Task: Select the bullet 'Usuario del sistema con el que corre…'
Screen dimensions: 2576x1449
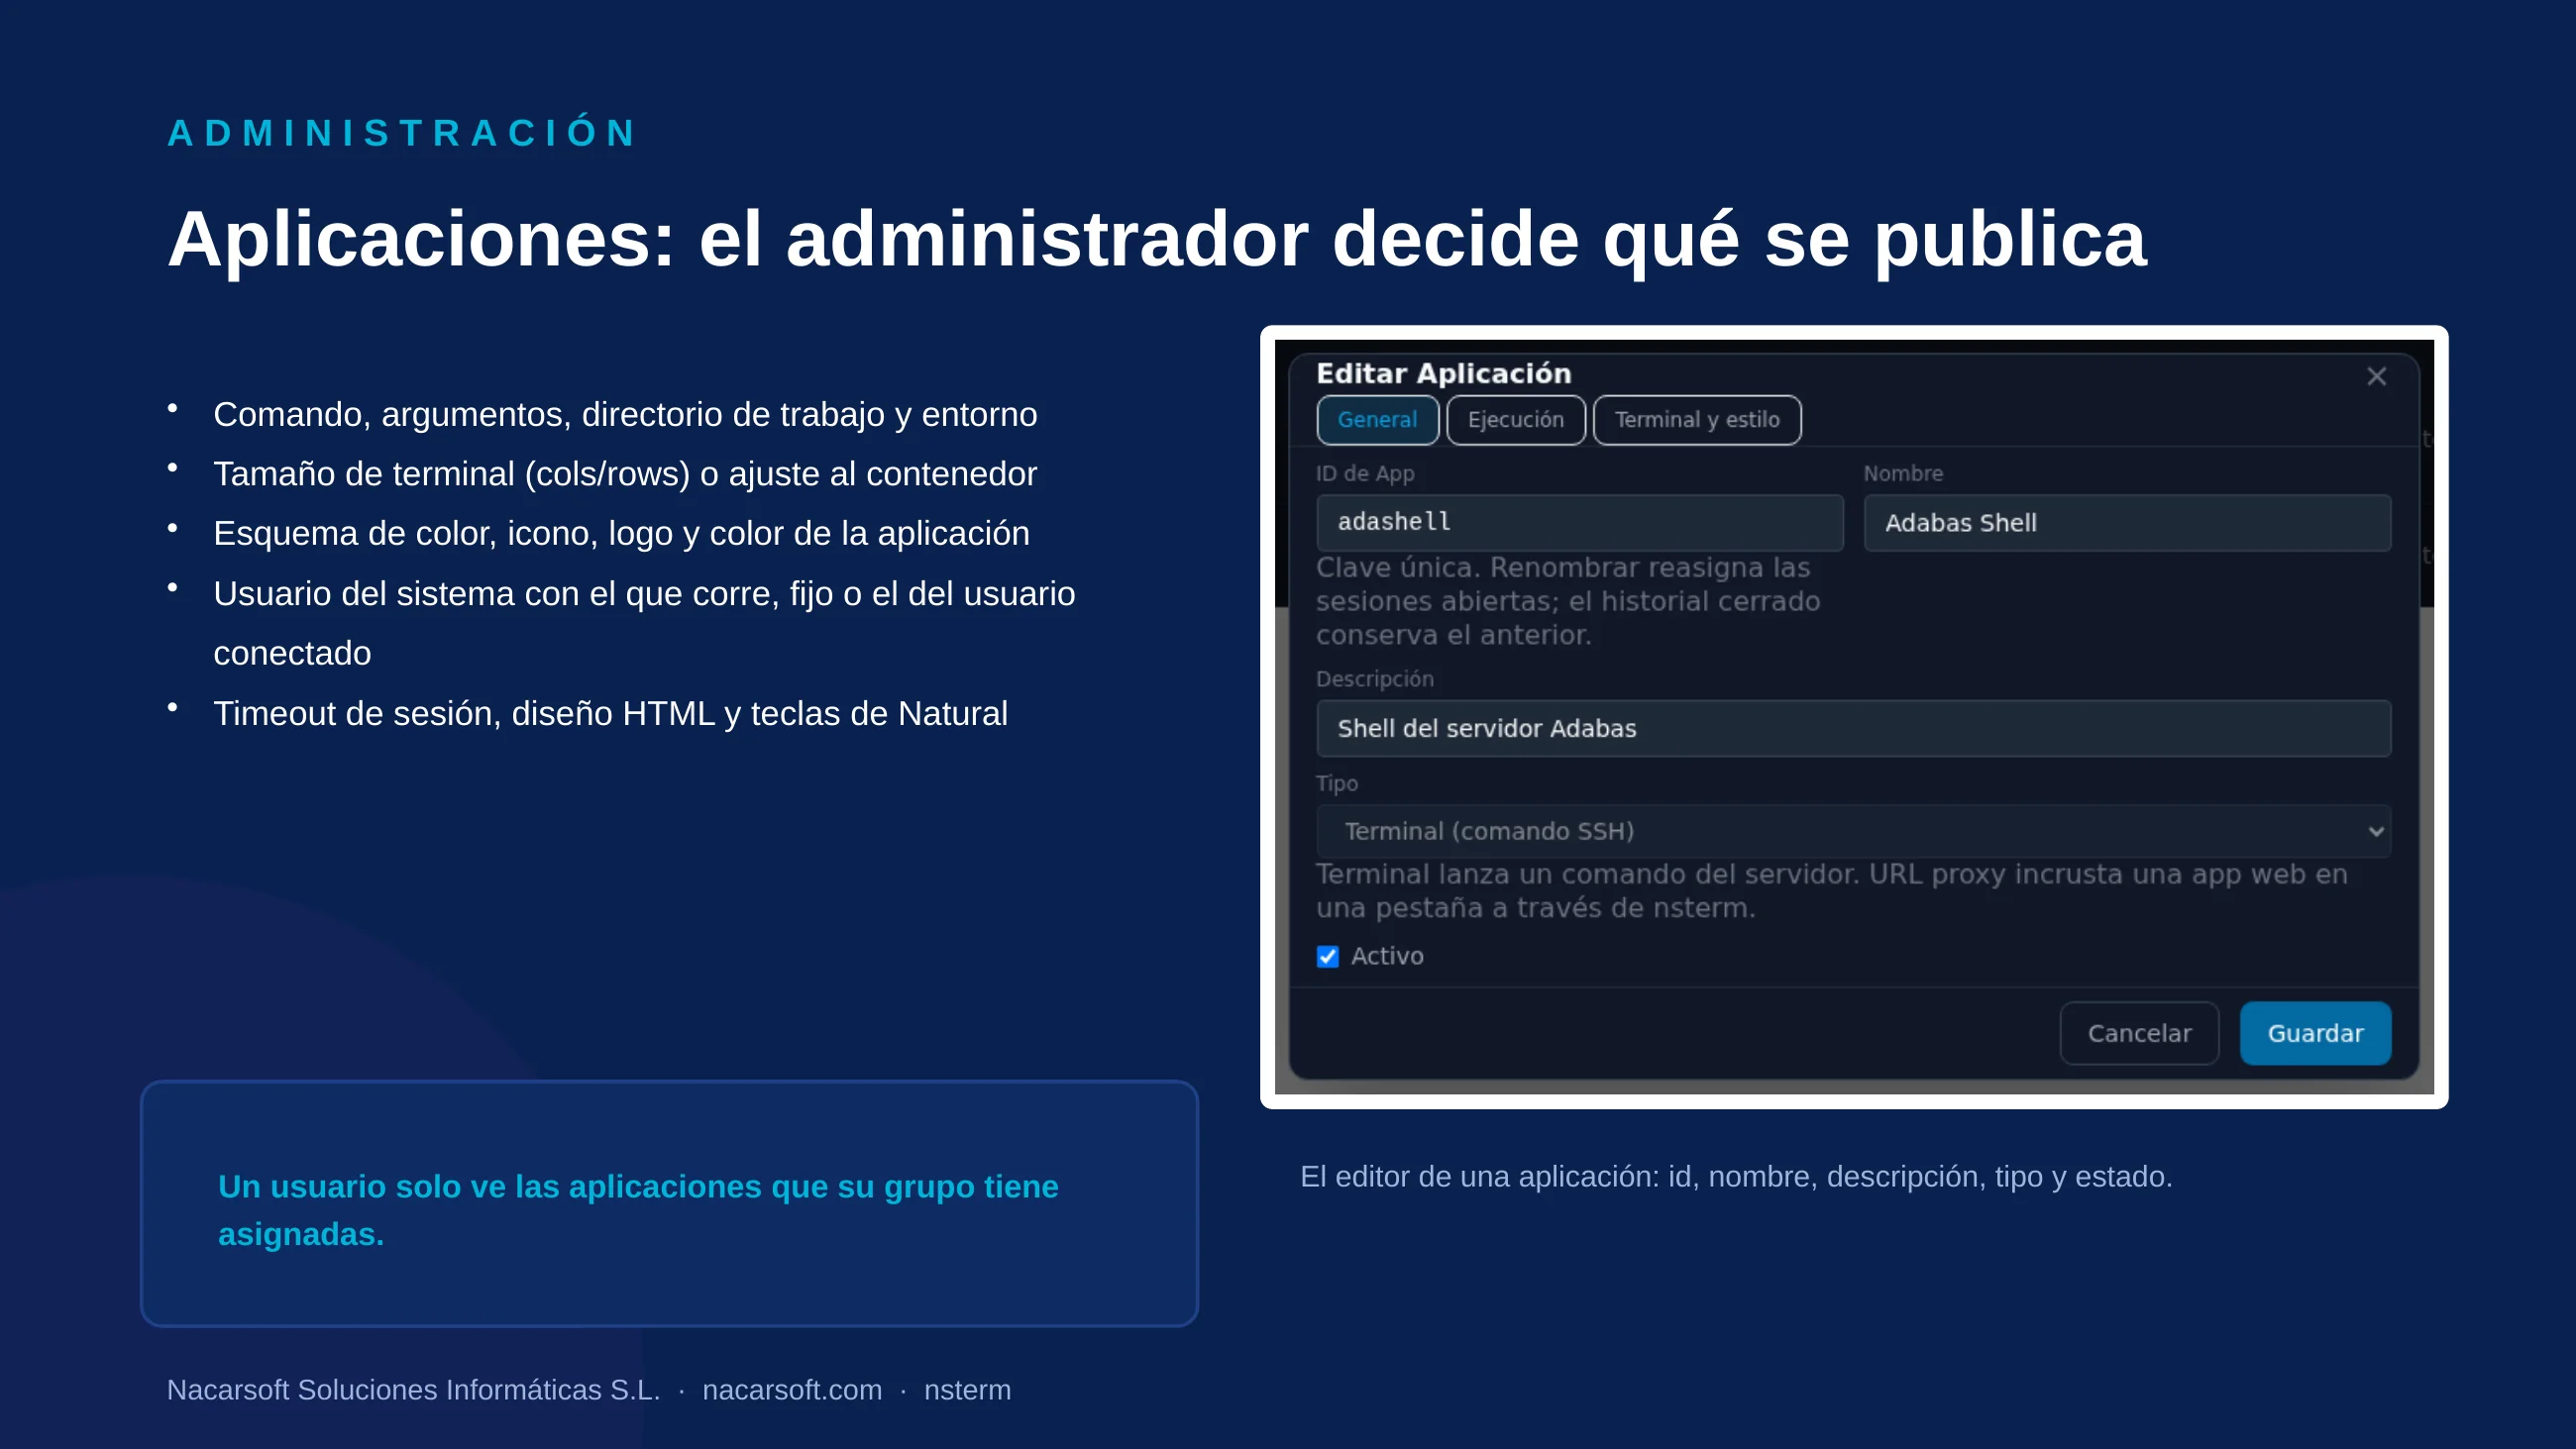Action: (x=644, y=623)
